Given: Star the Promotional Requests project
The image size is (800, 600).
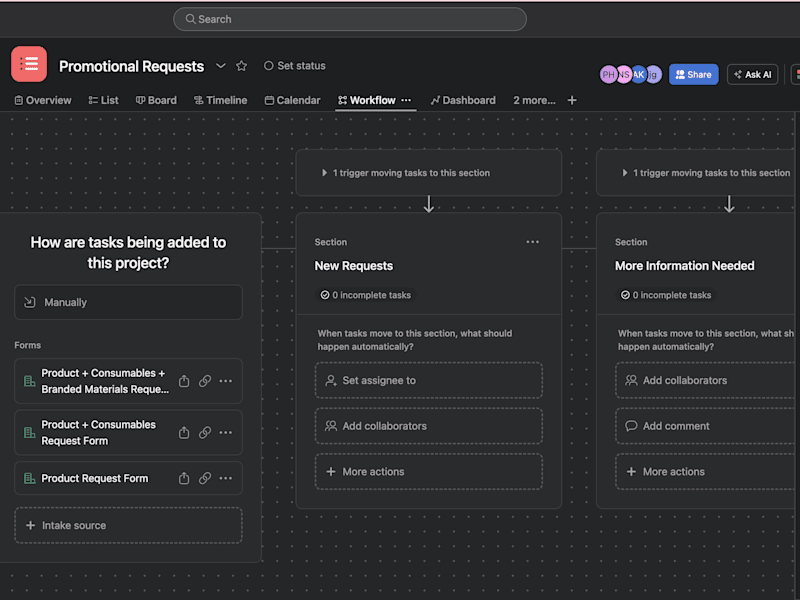Looking at the screenshot, I should [x=241, y=66].
